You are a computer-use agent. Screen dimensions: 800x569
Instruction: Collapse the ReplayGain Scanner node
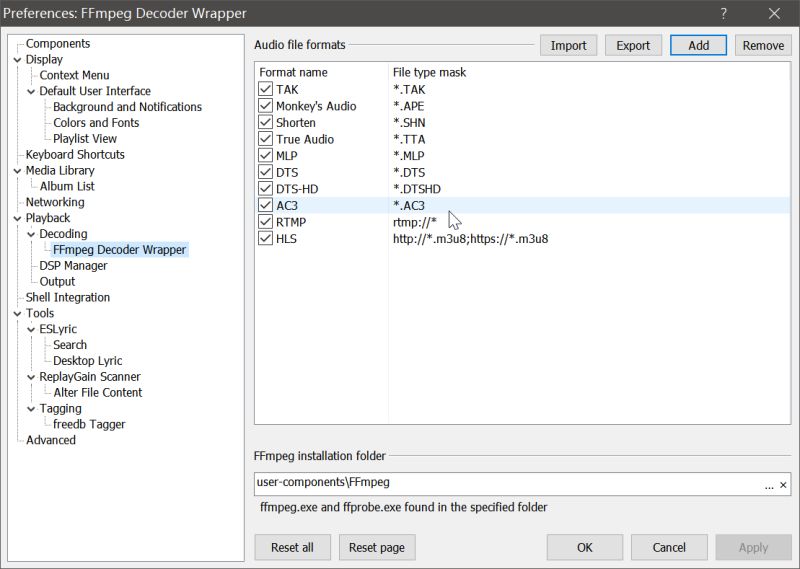tap(31, 377)
